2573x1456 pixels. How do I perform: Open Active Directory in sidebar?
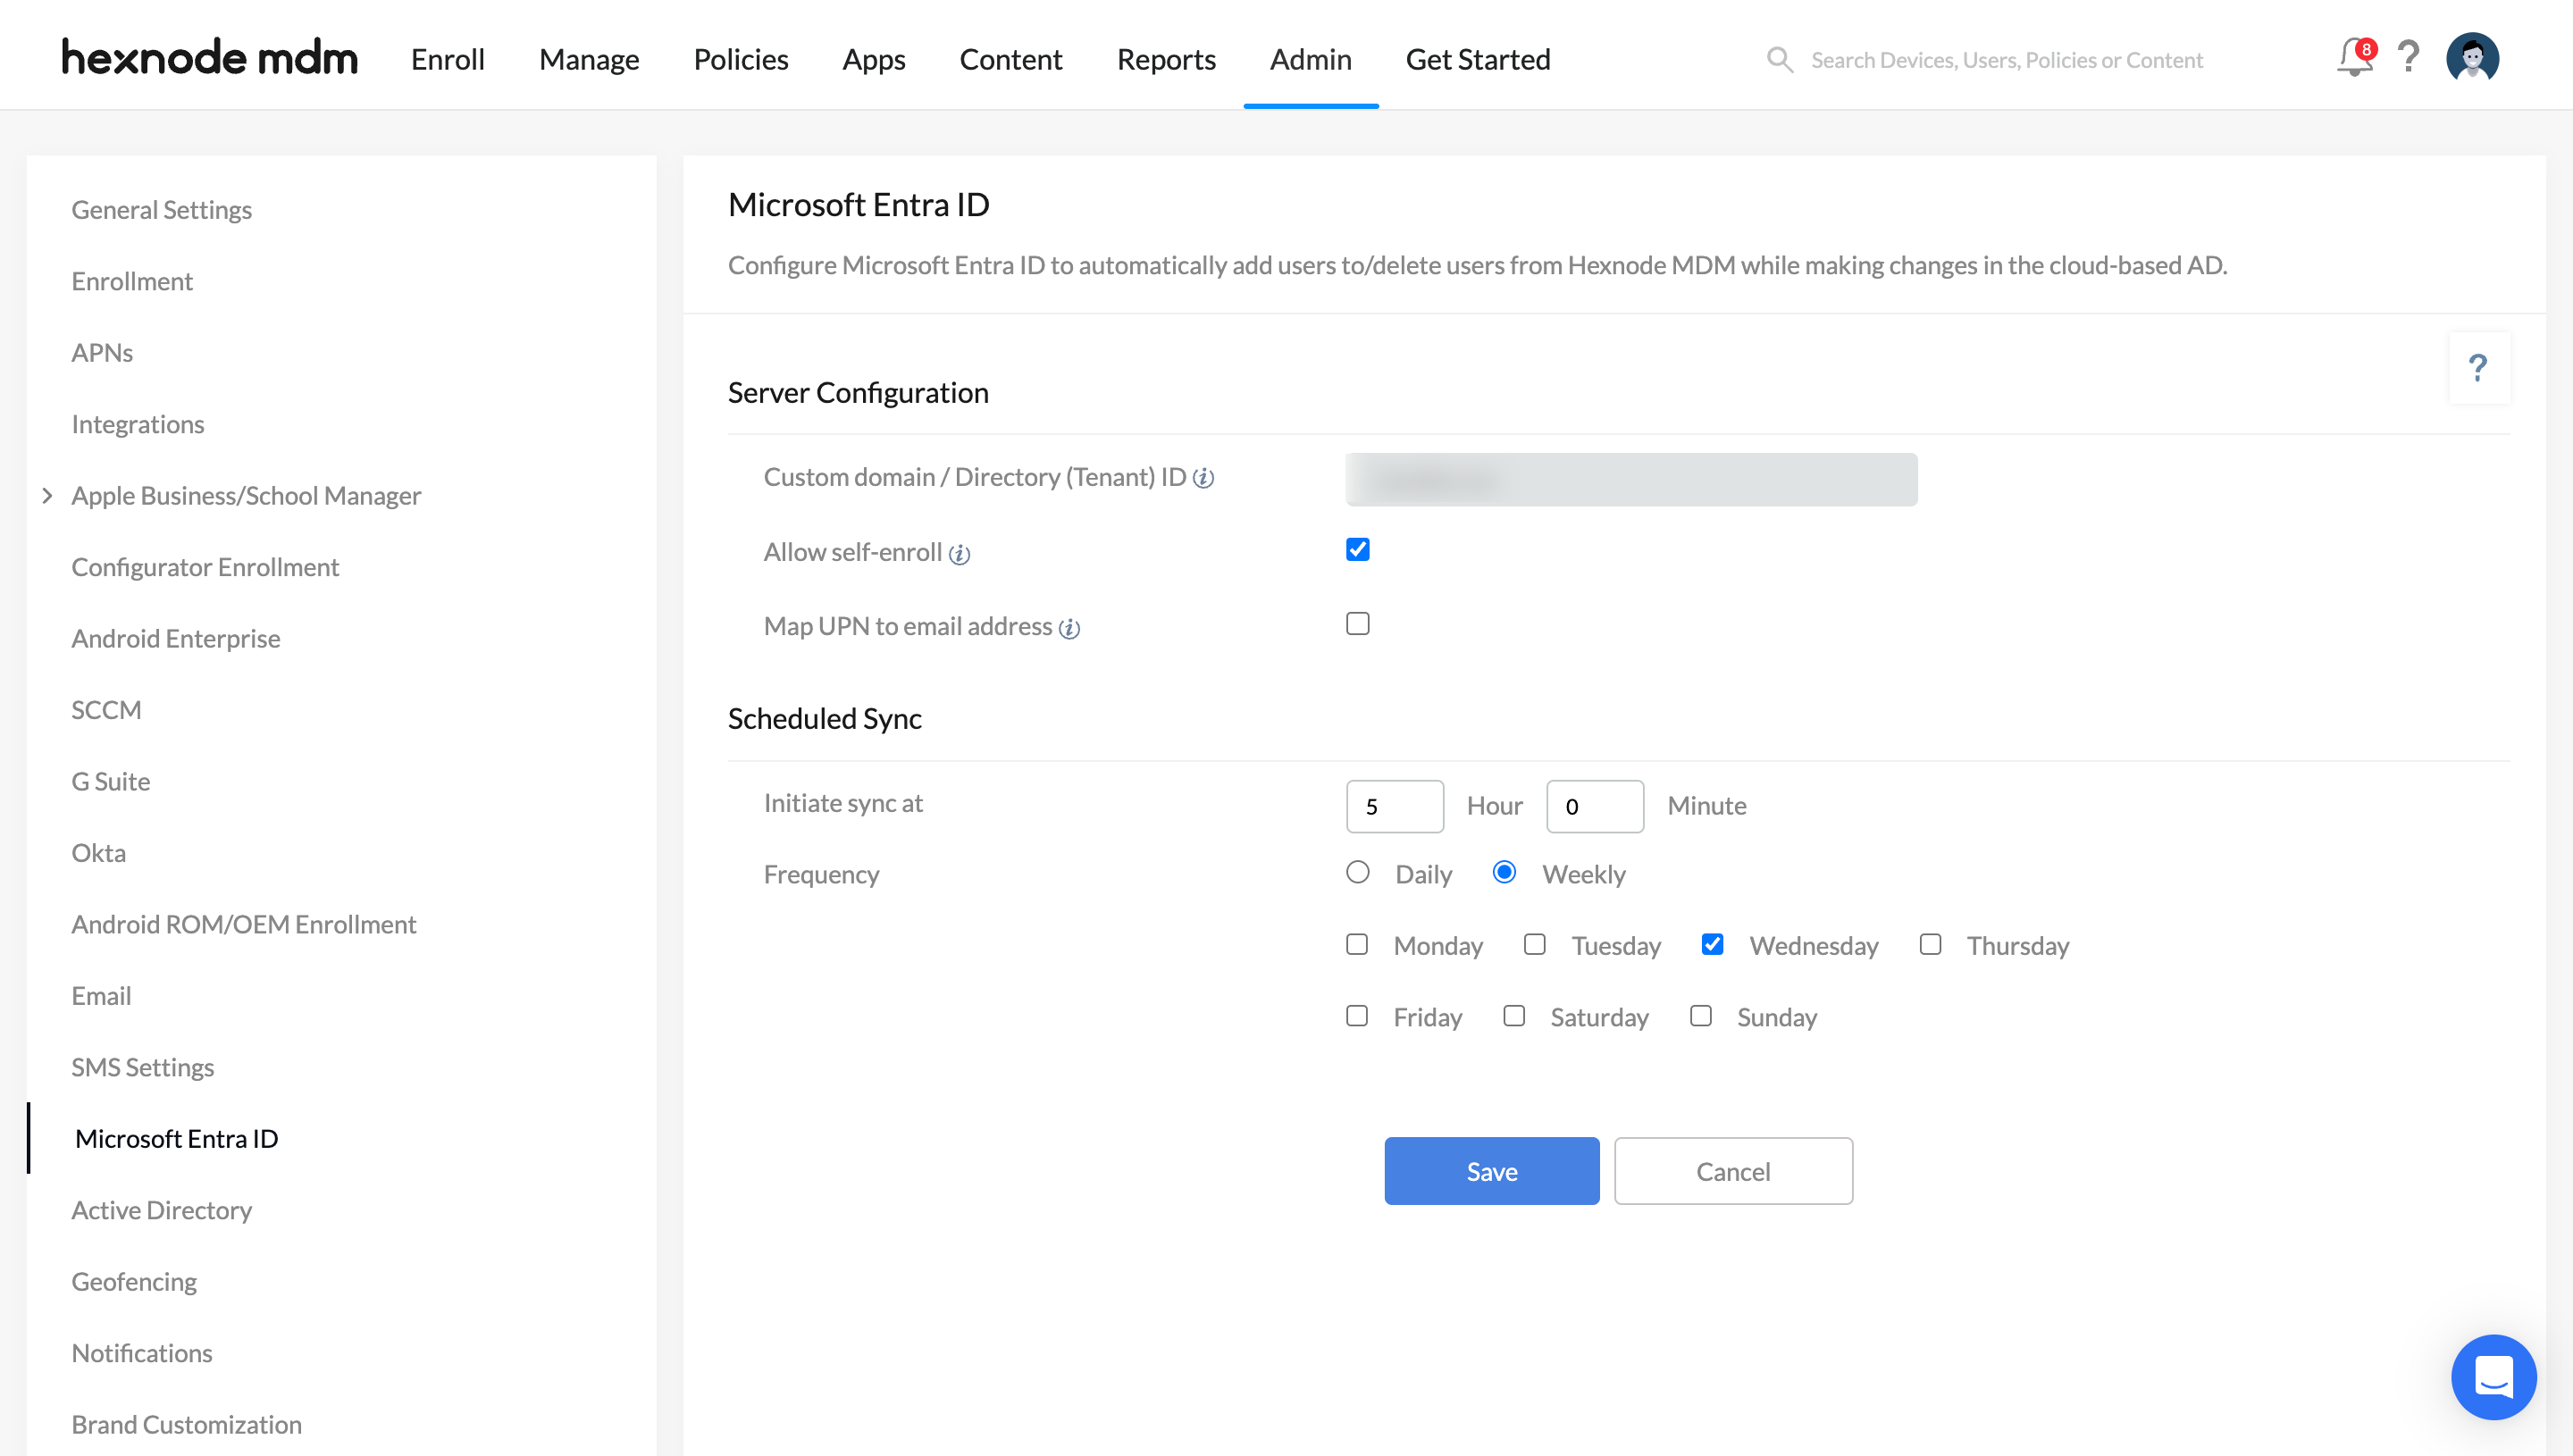(x=161, y=1210)
